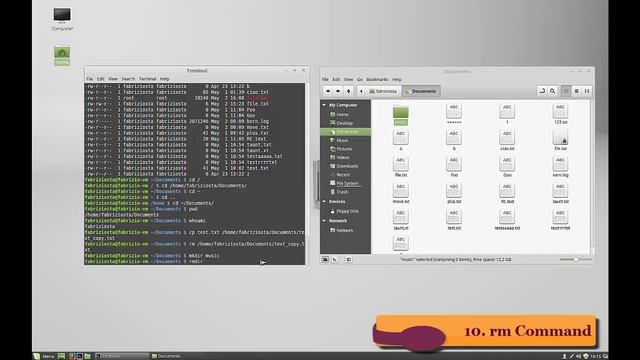The image size is (640, 360).
Task: Switch to icon view in file manager
Action: (x=566, y=91)
